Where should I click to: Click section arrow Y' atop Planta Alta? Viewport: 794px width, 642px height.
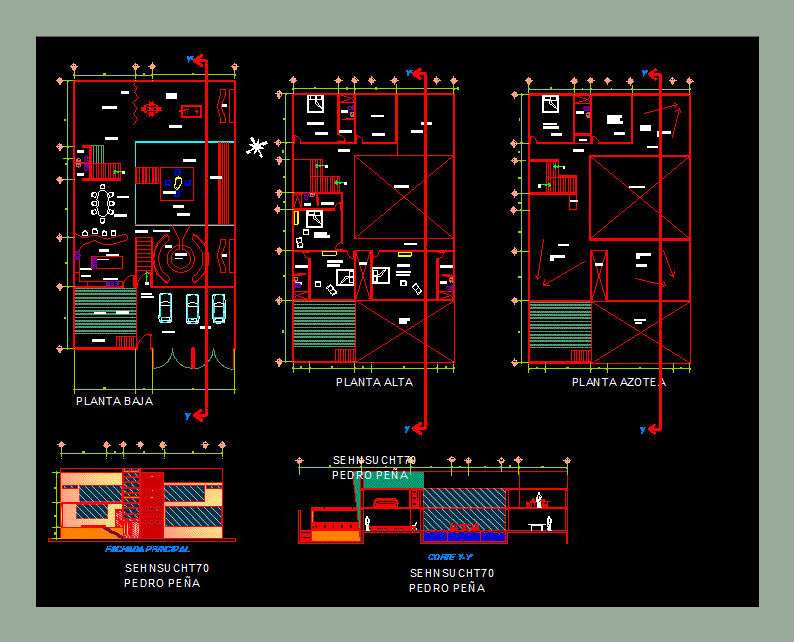tap(417, 74)
